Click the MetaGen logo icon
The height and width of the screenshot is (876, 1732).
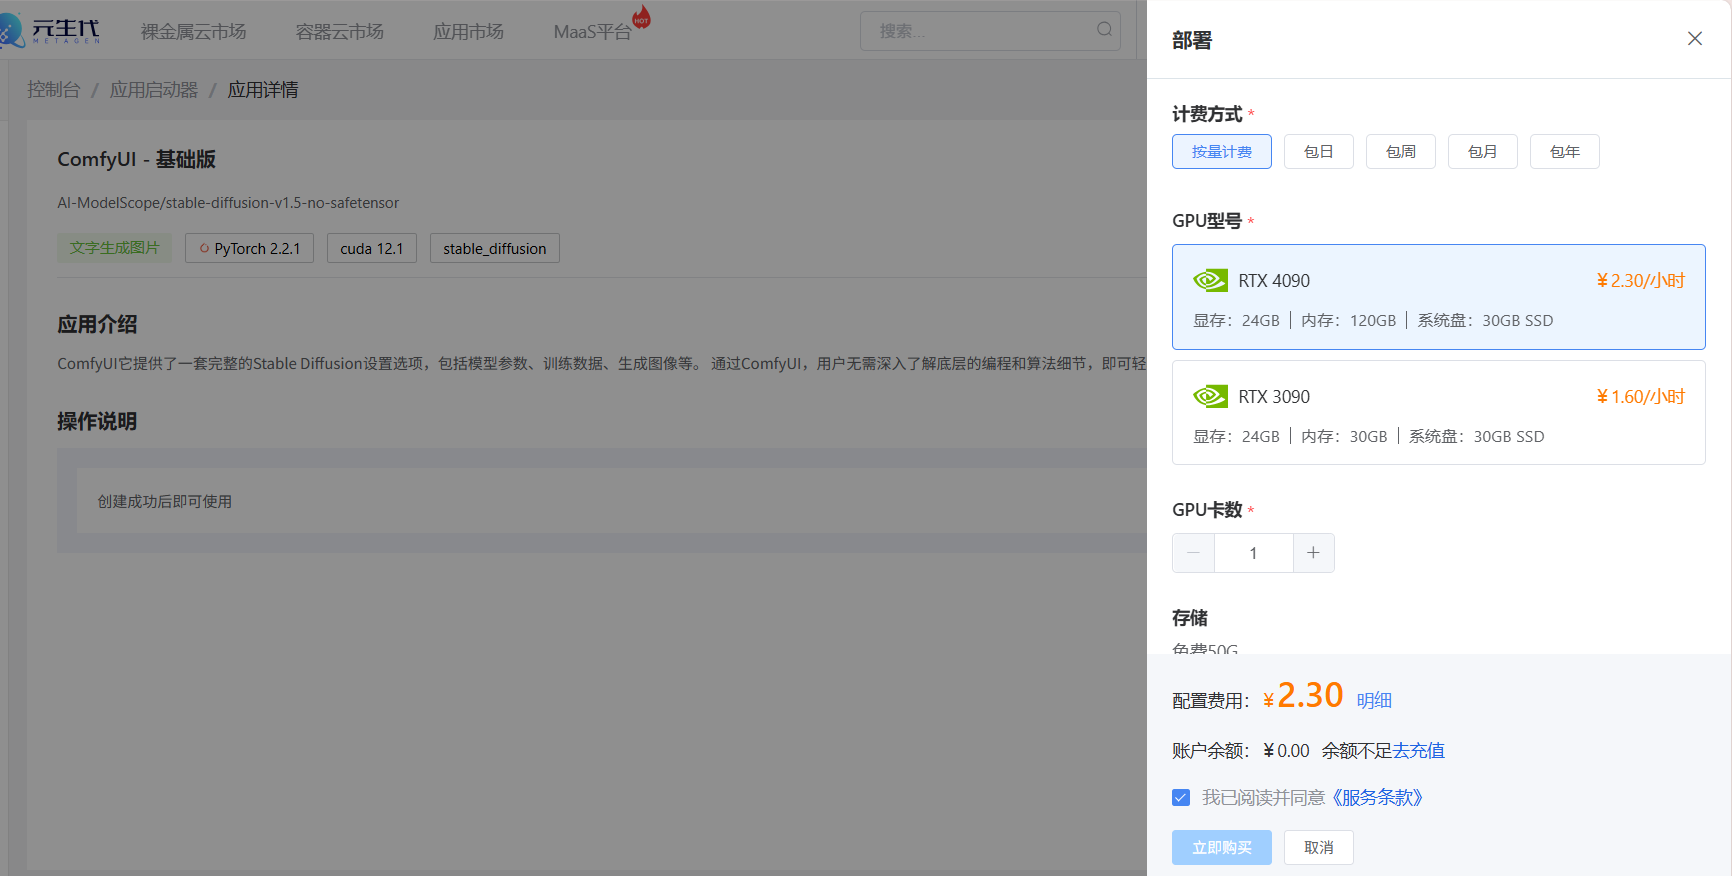coord(11,31)
